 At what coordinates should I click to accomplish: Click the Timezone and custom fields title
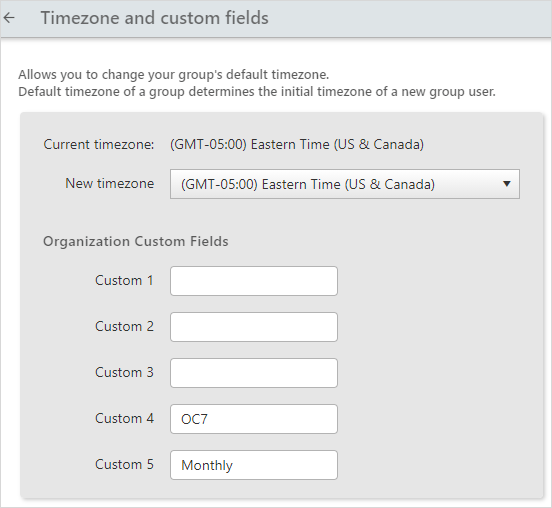pos(155,18)
